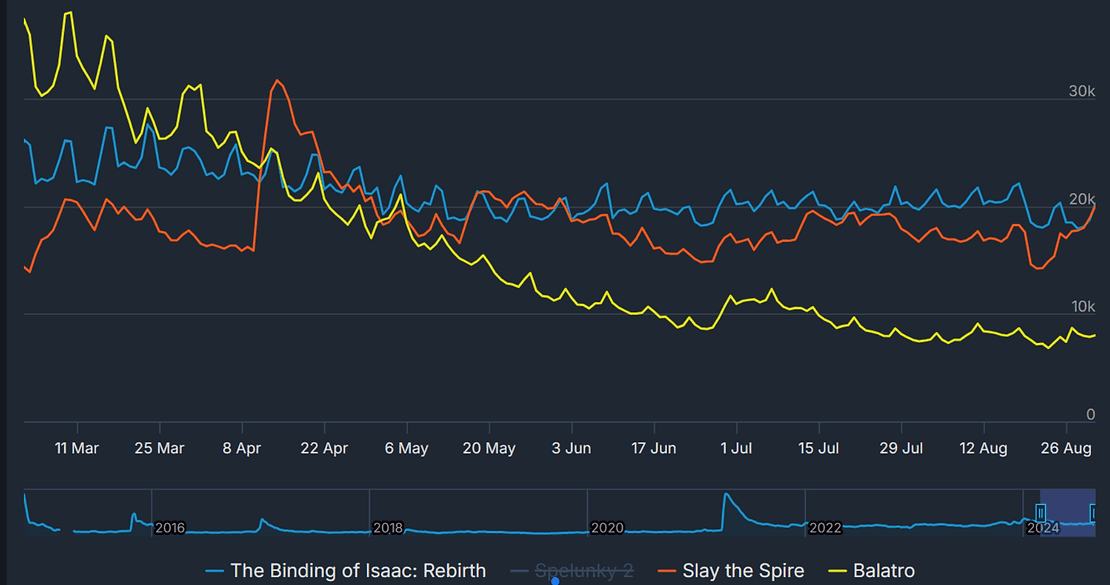1110x585 pixels.
Task: Jump to 2022 on navigator timeline
Action: (x=825, y=528)
